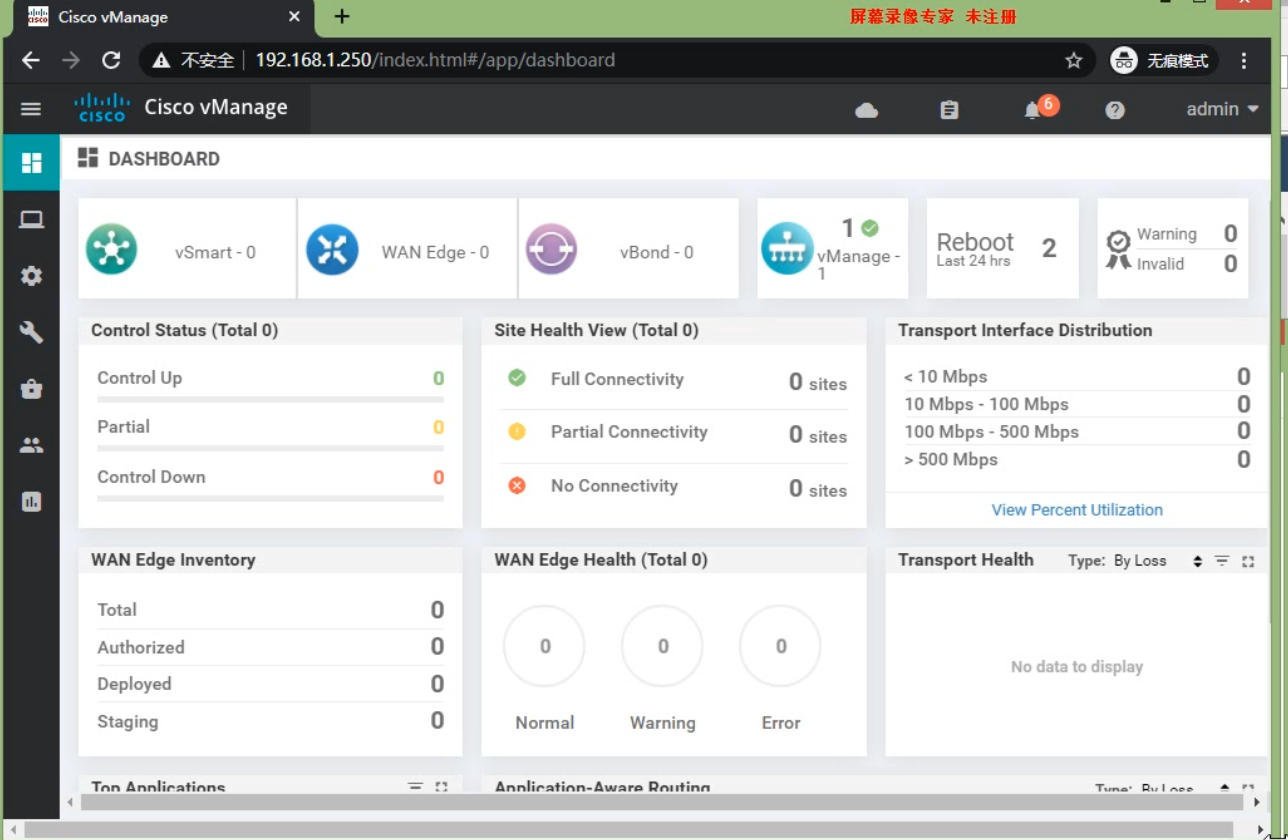Viewport: 1288px width, 840px height.
Task: Open the Monitor sidebar icon
Action: (31, 220)
